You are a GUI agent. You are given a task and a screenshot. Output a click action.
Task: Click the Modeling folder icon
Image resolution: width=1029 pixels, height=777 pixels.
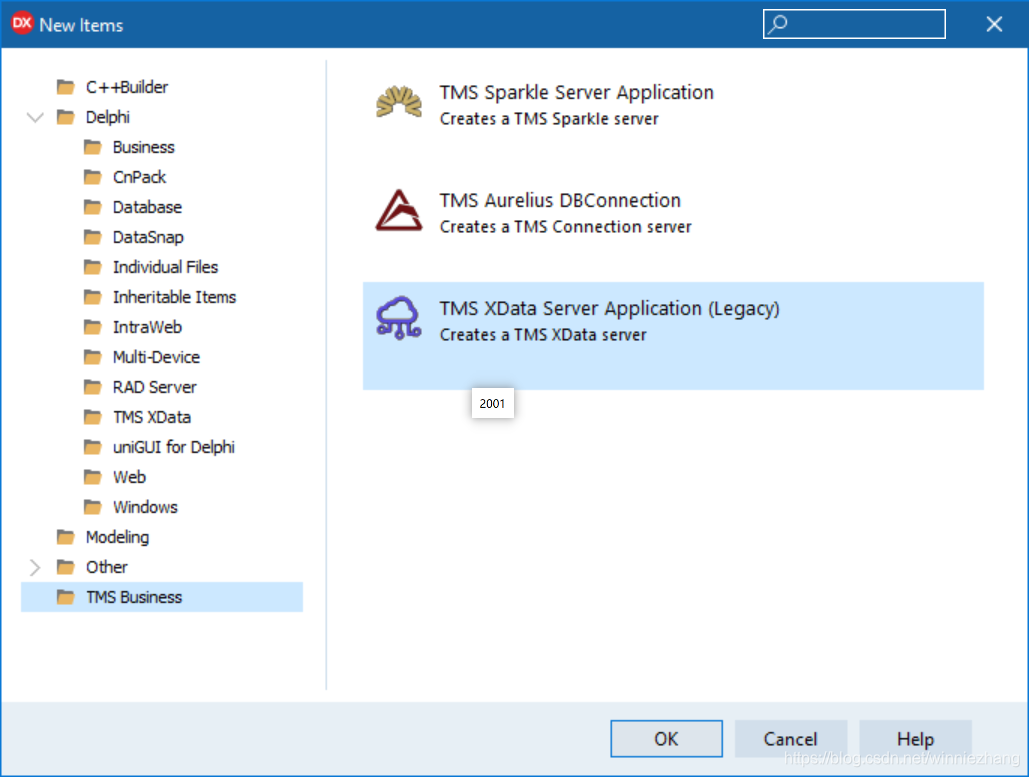[66, 537]
